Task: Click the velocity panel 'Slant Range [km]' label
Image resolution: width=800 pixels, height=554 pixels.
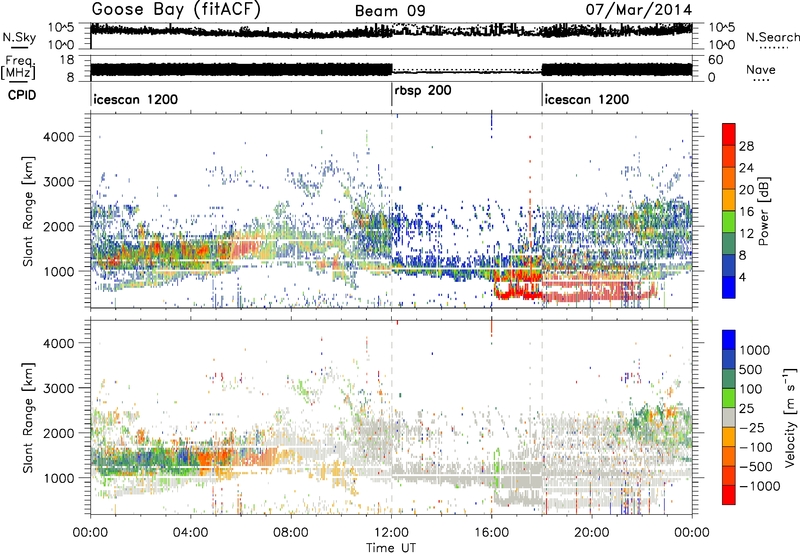Action: [x=28, y=417]
